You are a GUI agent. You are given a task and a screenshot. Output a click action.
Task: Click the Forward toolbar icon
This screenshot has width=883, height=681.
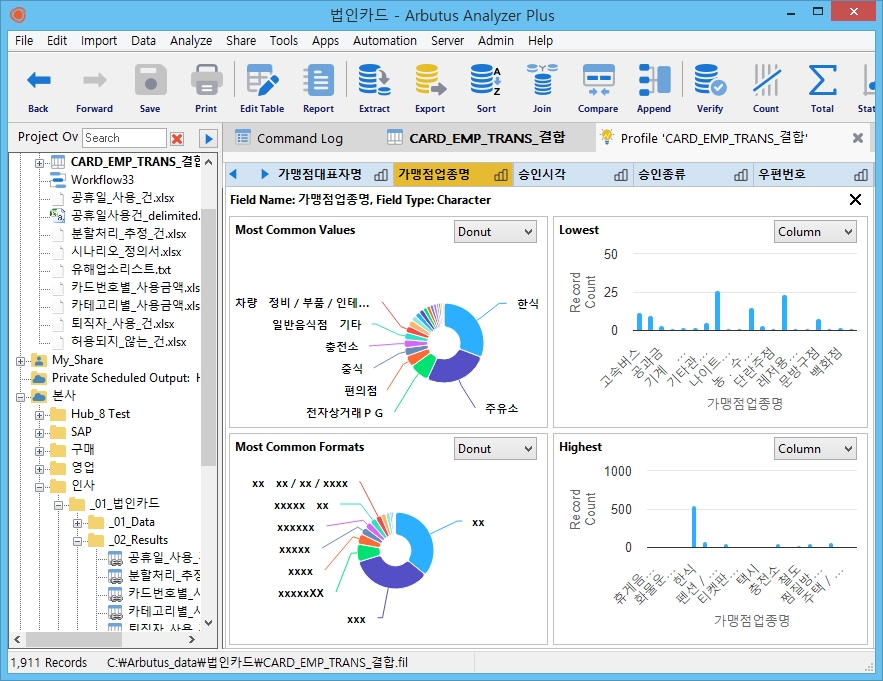[94, 88]
